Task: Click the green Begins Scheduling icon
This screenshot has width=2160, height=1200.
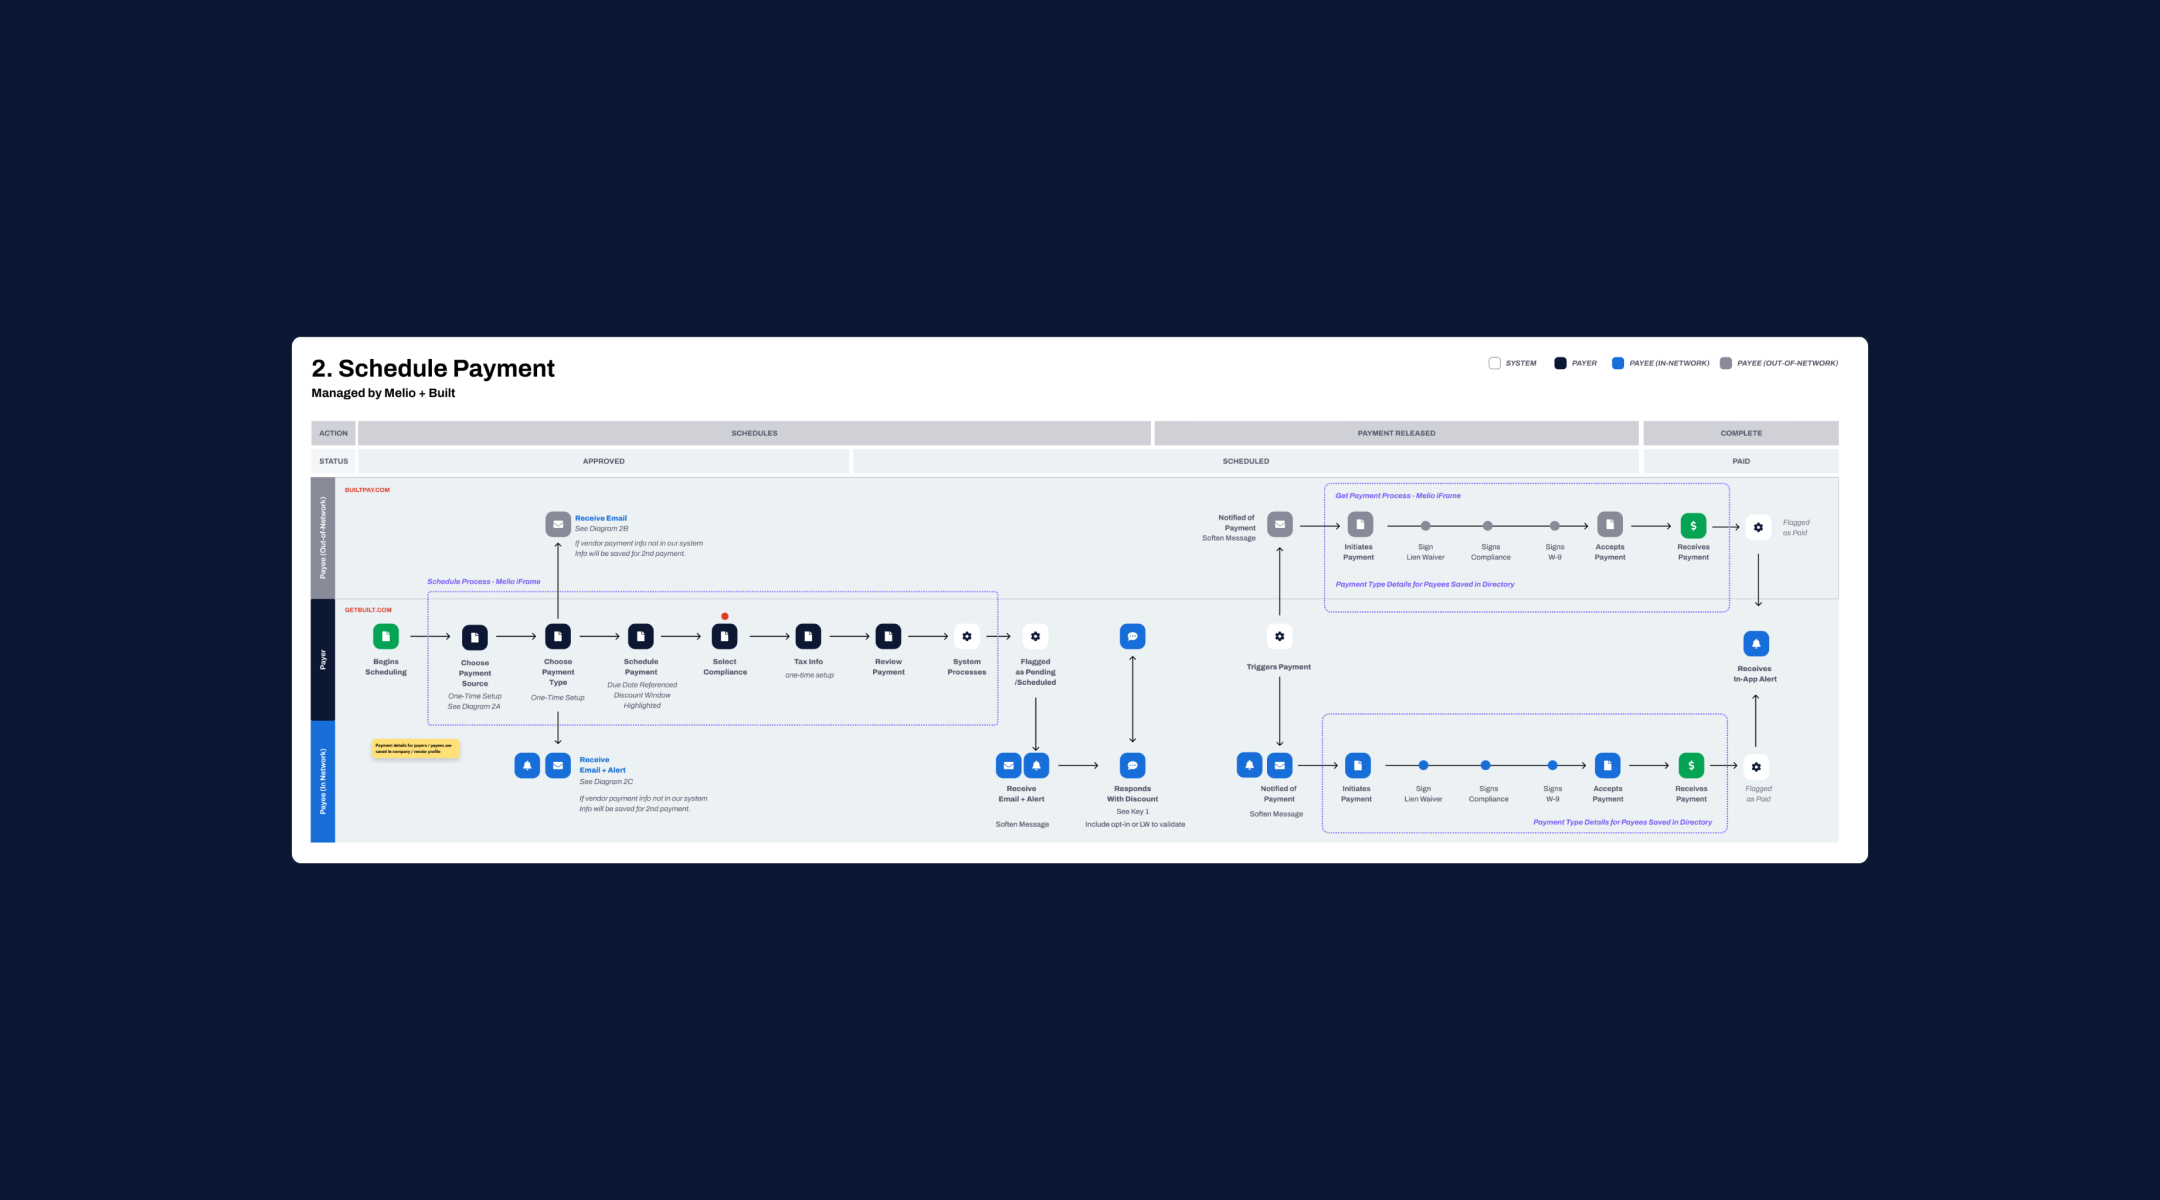Action: pyautogui.click(x=386, y=636)
